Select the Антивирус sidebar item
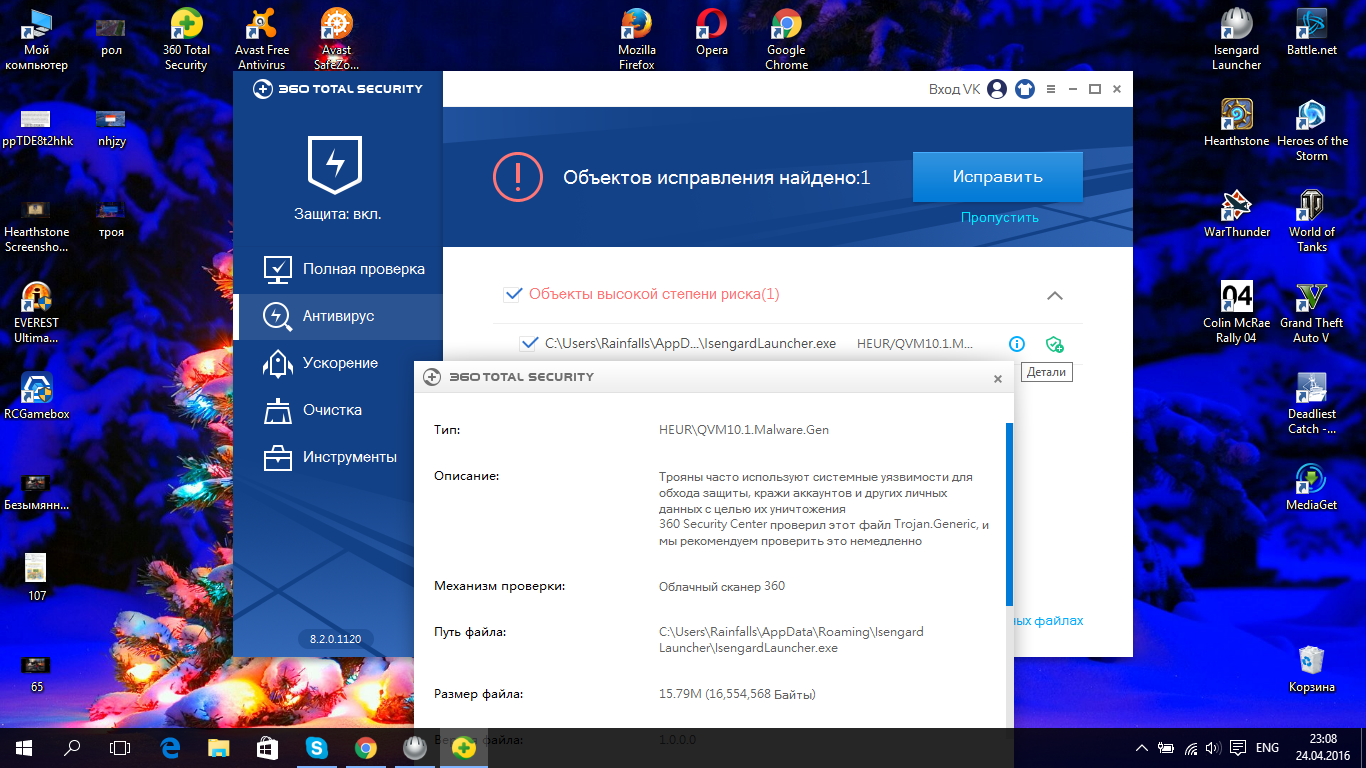The width and height of the screenshot is (1366, 768). click(338, 316)
